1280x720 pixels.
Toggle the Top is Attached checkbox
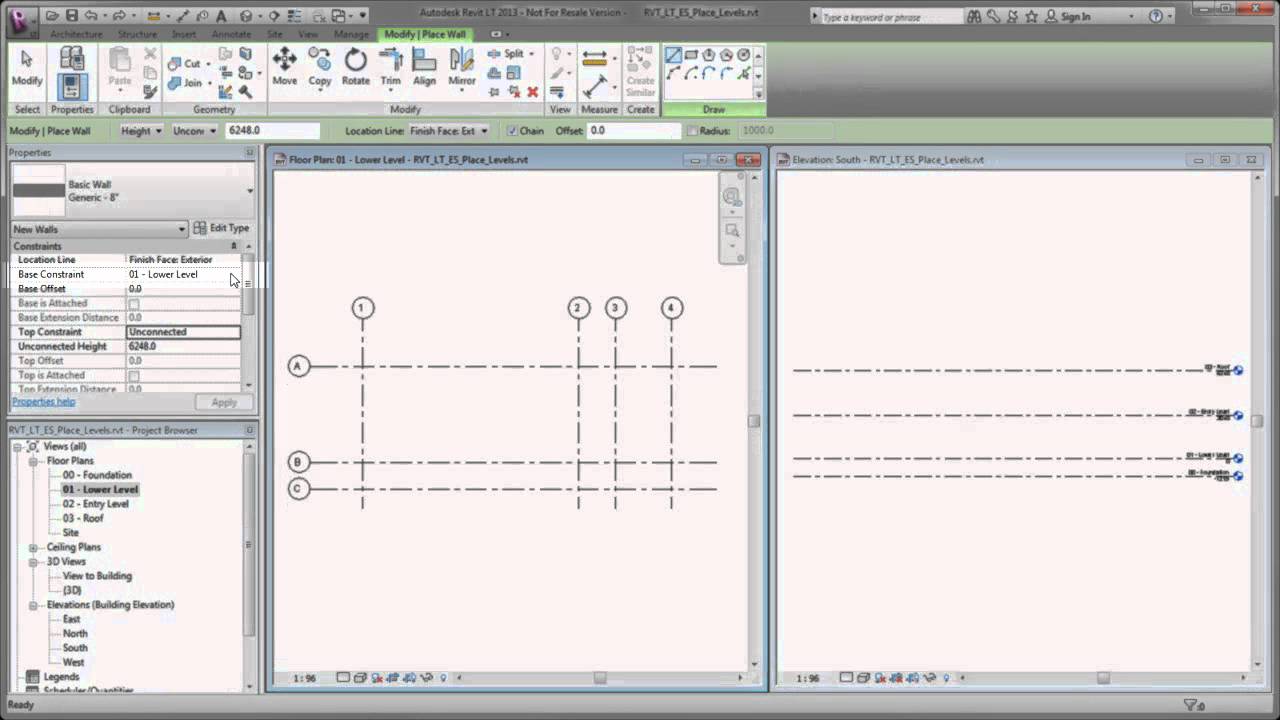click(x=134, y=376)
